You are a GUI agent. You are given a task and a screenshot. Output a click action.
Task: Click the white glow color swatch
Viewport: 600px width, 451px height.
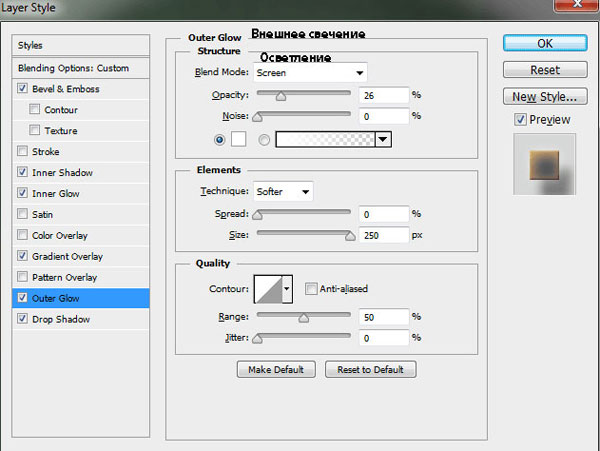pos(239,140)
